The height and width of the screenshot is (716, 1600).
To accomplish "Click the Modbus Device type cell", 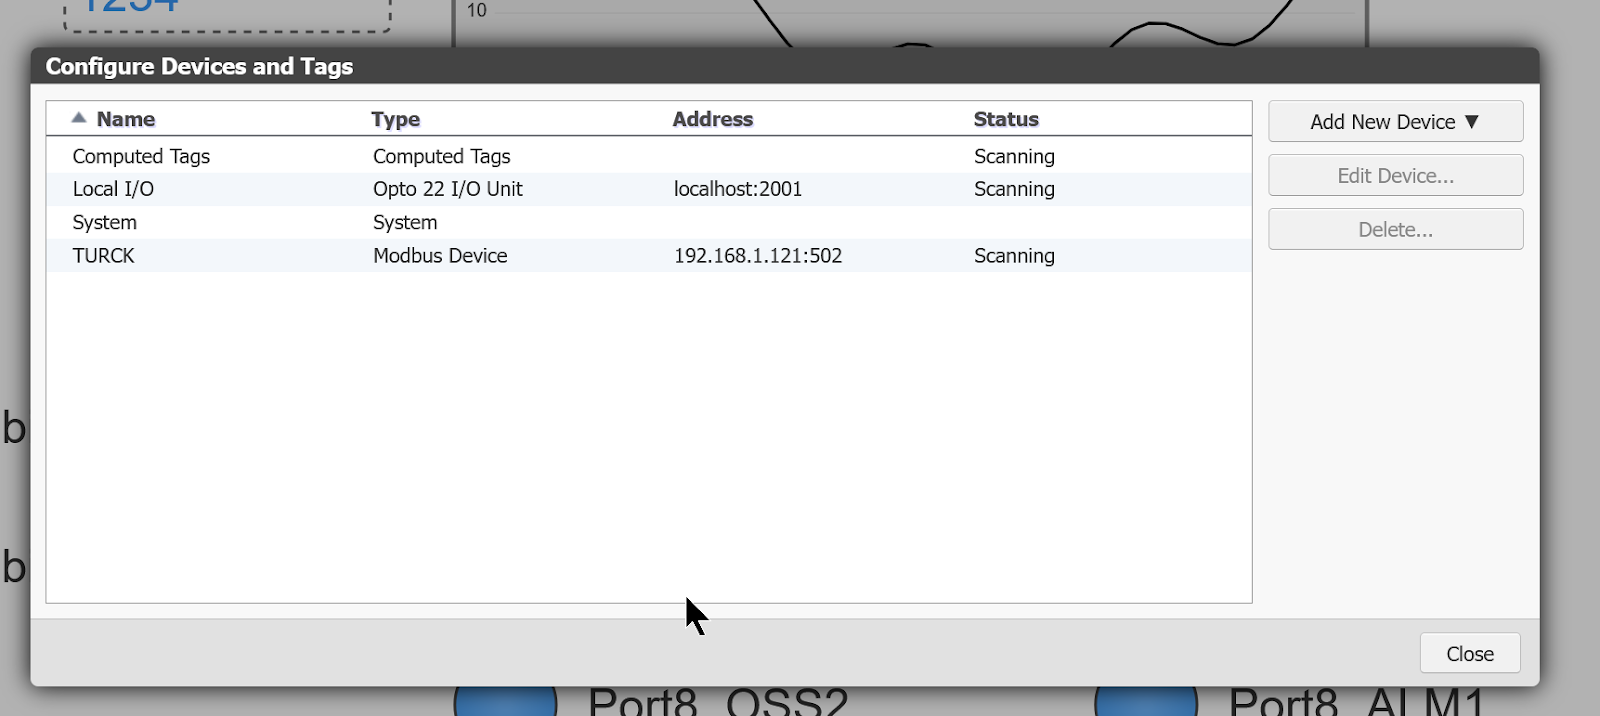I will point(440,256).
